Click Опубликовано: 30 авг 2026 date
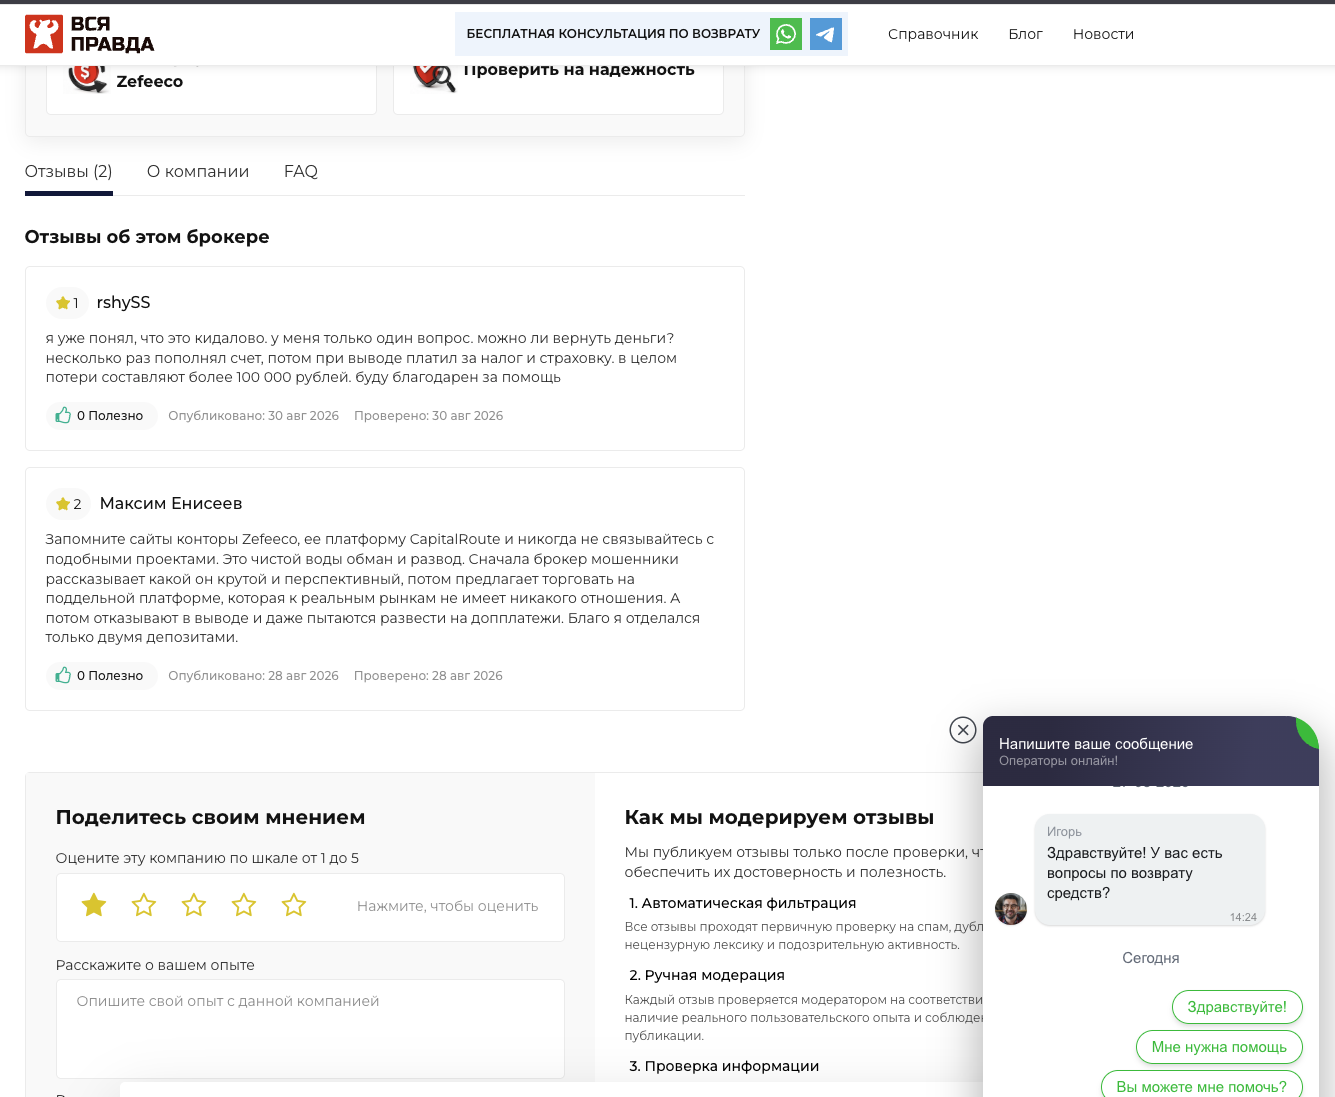Image resolution: width=1335 pixels, height=1097 pixels. (253, 416)
